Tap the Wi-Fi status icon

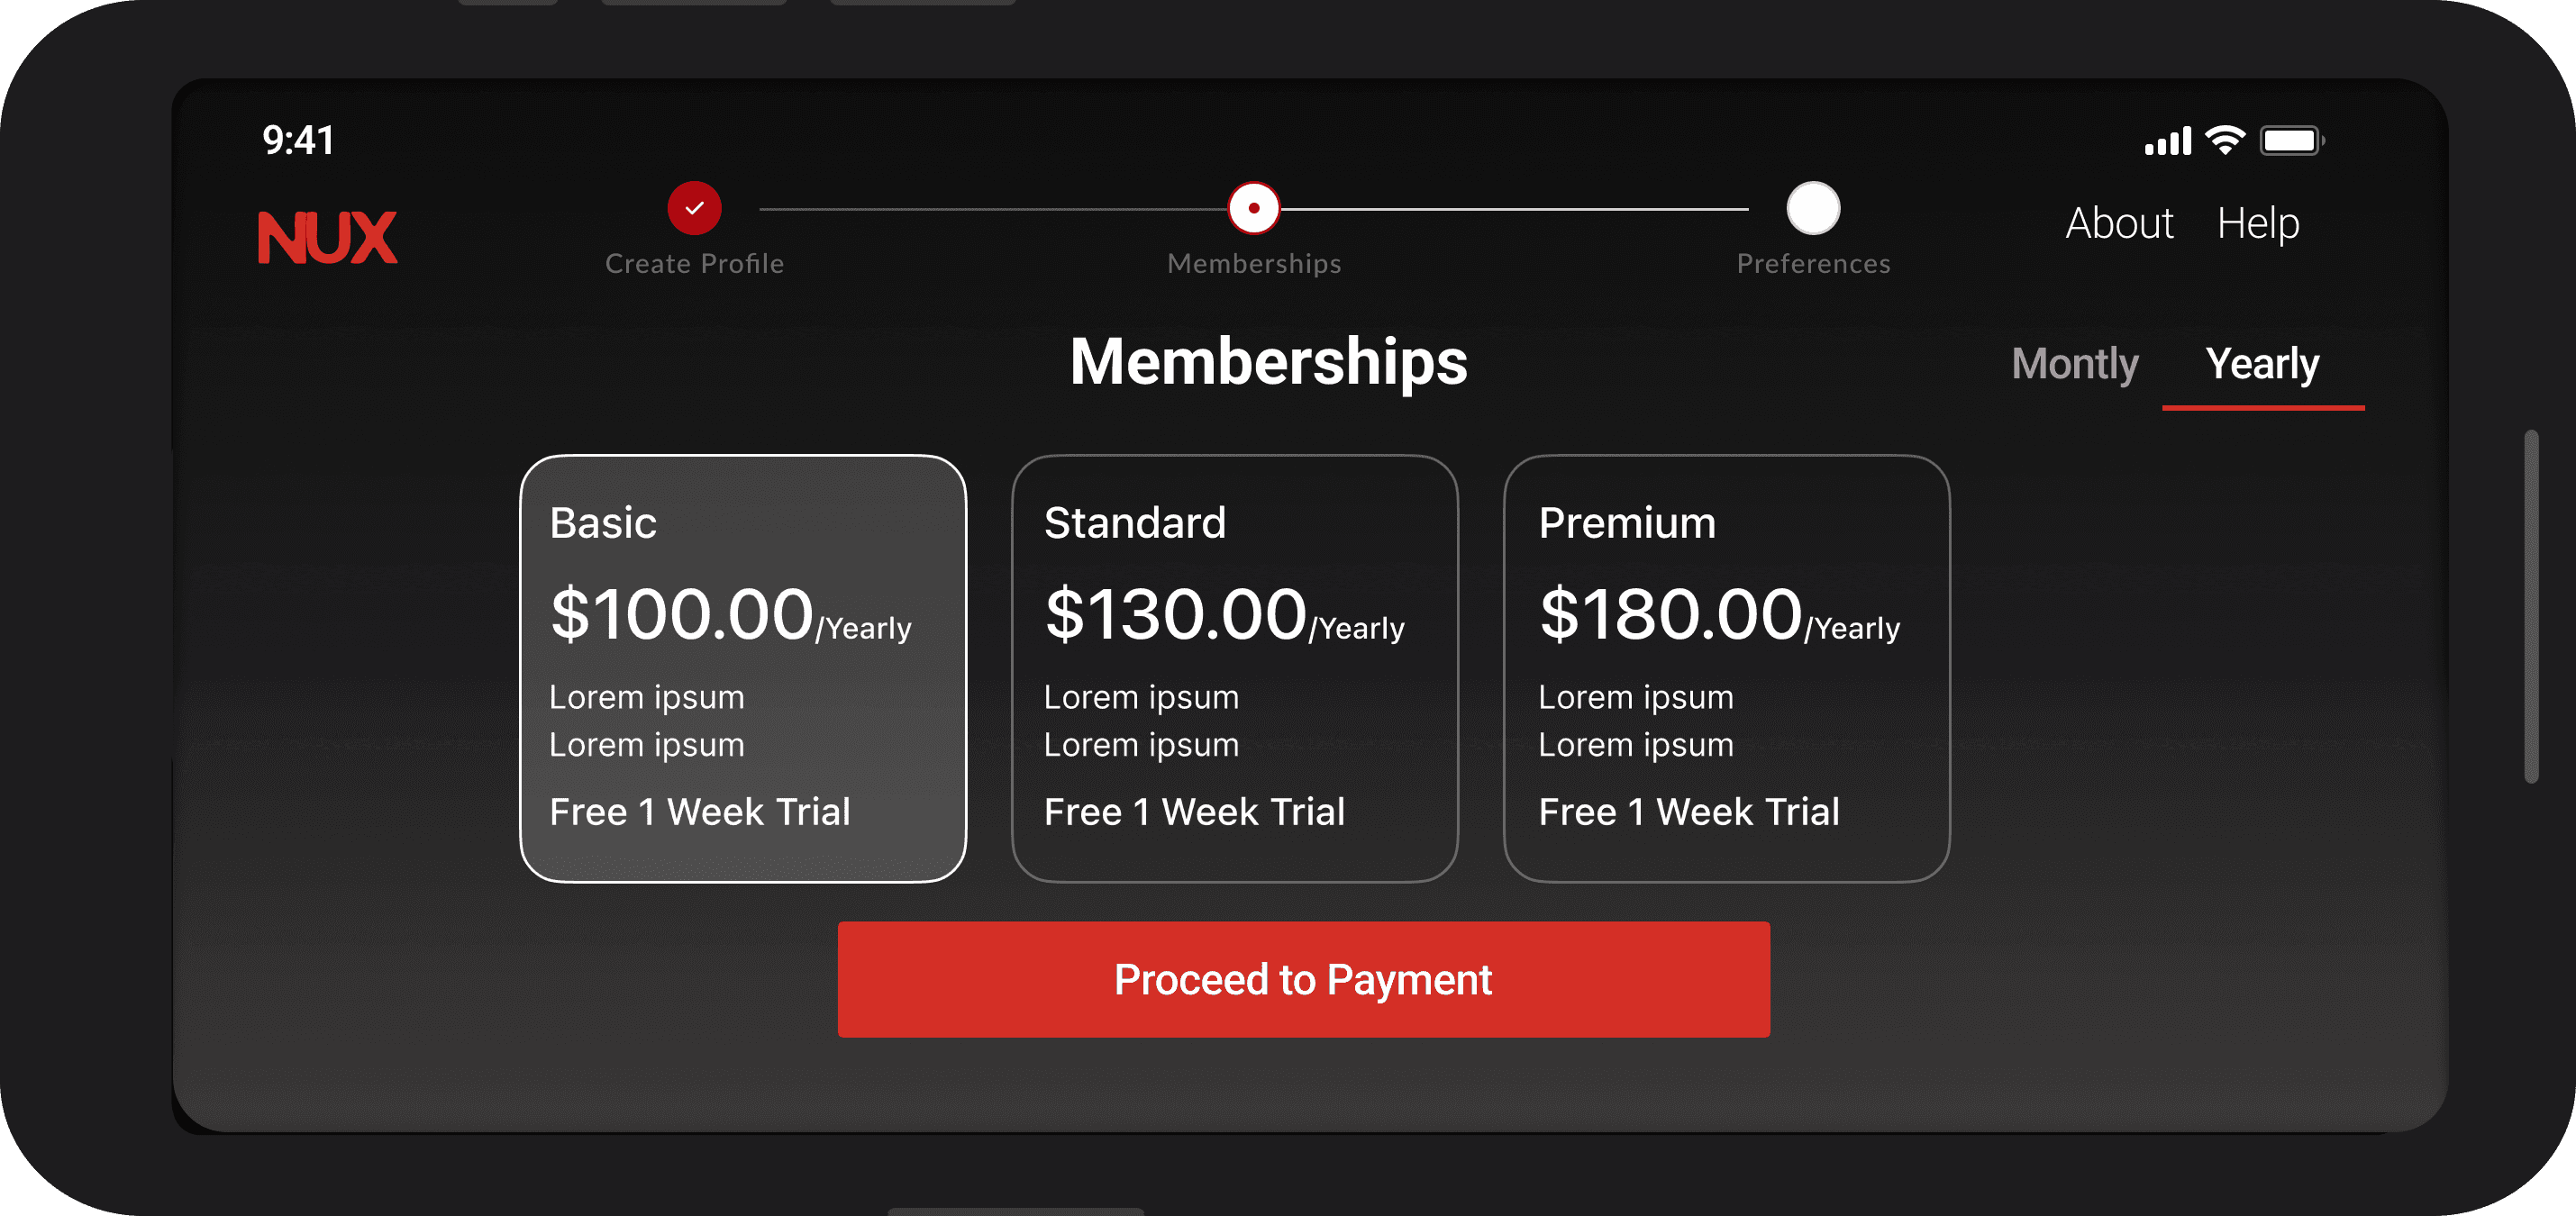tap(2225, 141)
